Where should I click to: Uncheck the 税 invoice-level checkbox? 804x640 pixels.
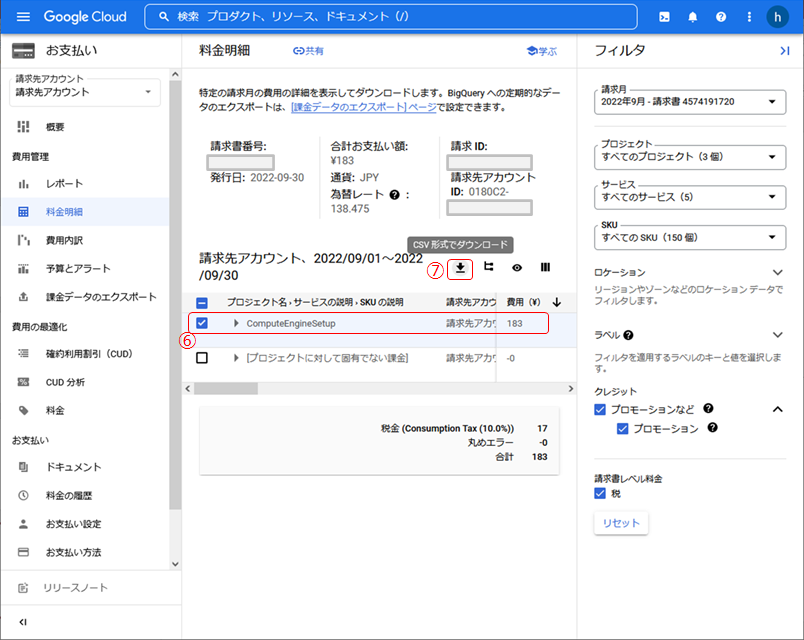click(x=600, y=493)
